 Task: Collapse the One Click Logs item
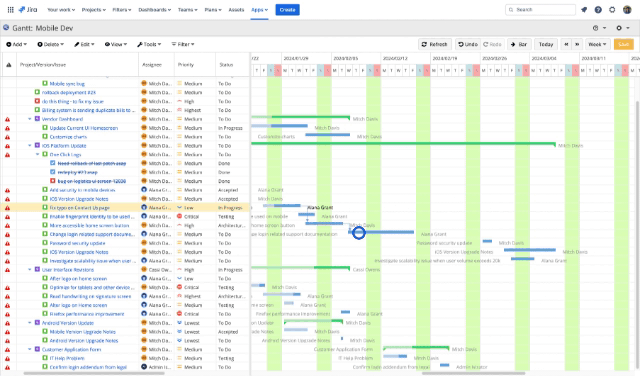point(38,155)
